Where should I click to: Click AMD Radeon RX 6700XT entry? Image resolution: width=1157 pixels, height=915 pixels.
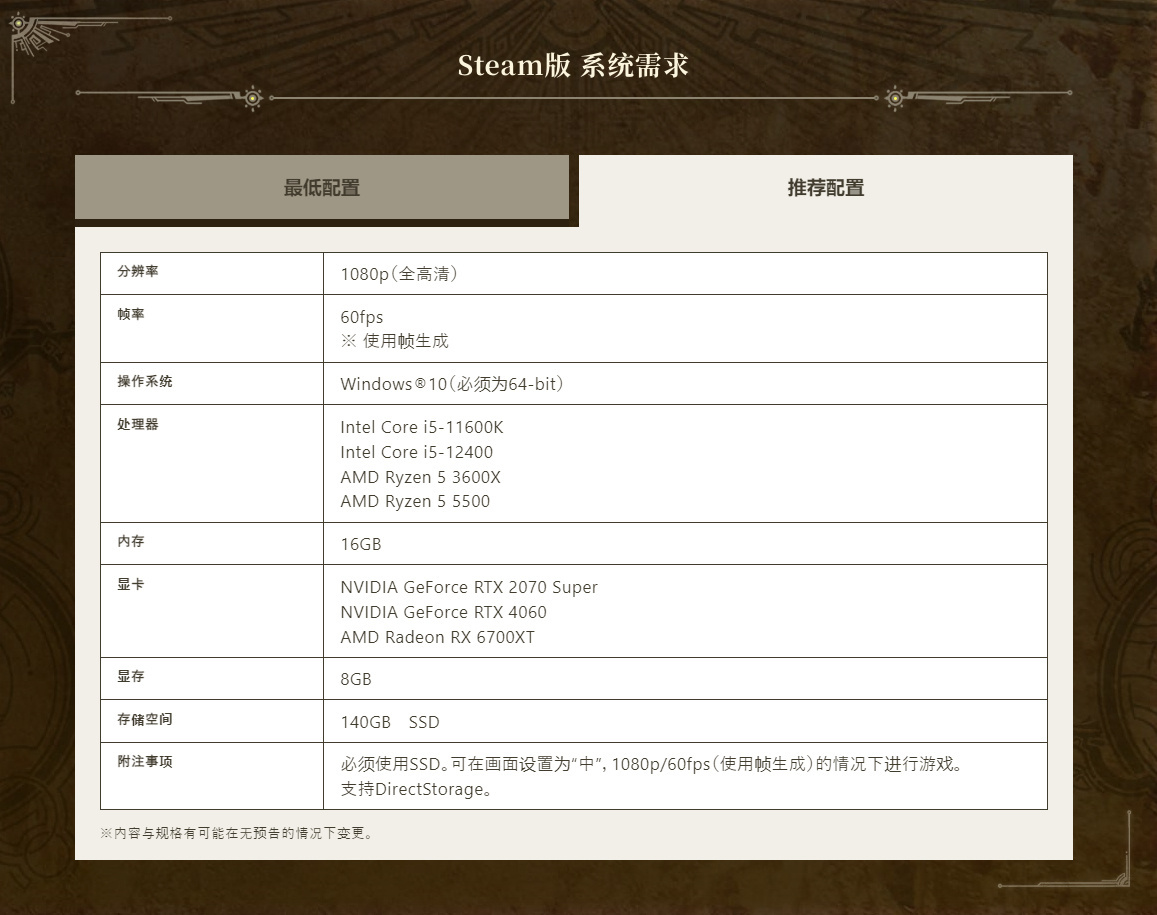point(438,638)
